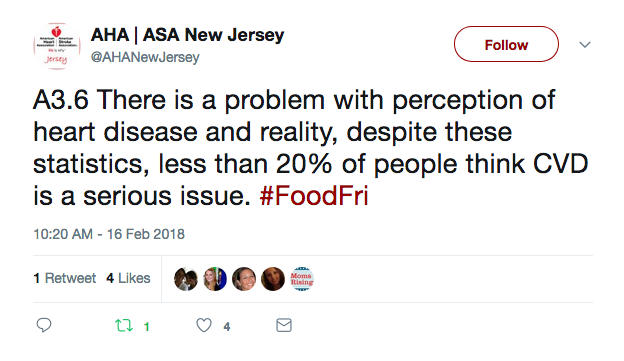Open the direct message envelope icon
The height and width of the screenshot is (361, 624).
pyautogui.click(x=284, y=325)
